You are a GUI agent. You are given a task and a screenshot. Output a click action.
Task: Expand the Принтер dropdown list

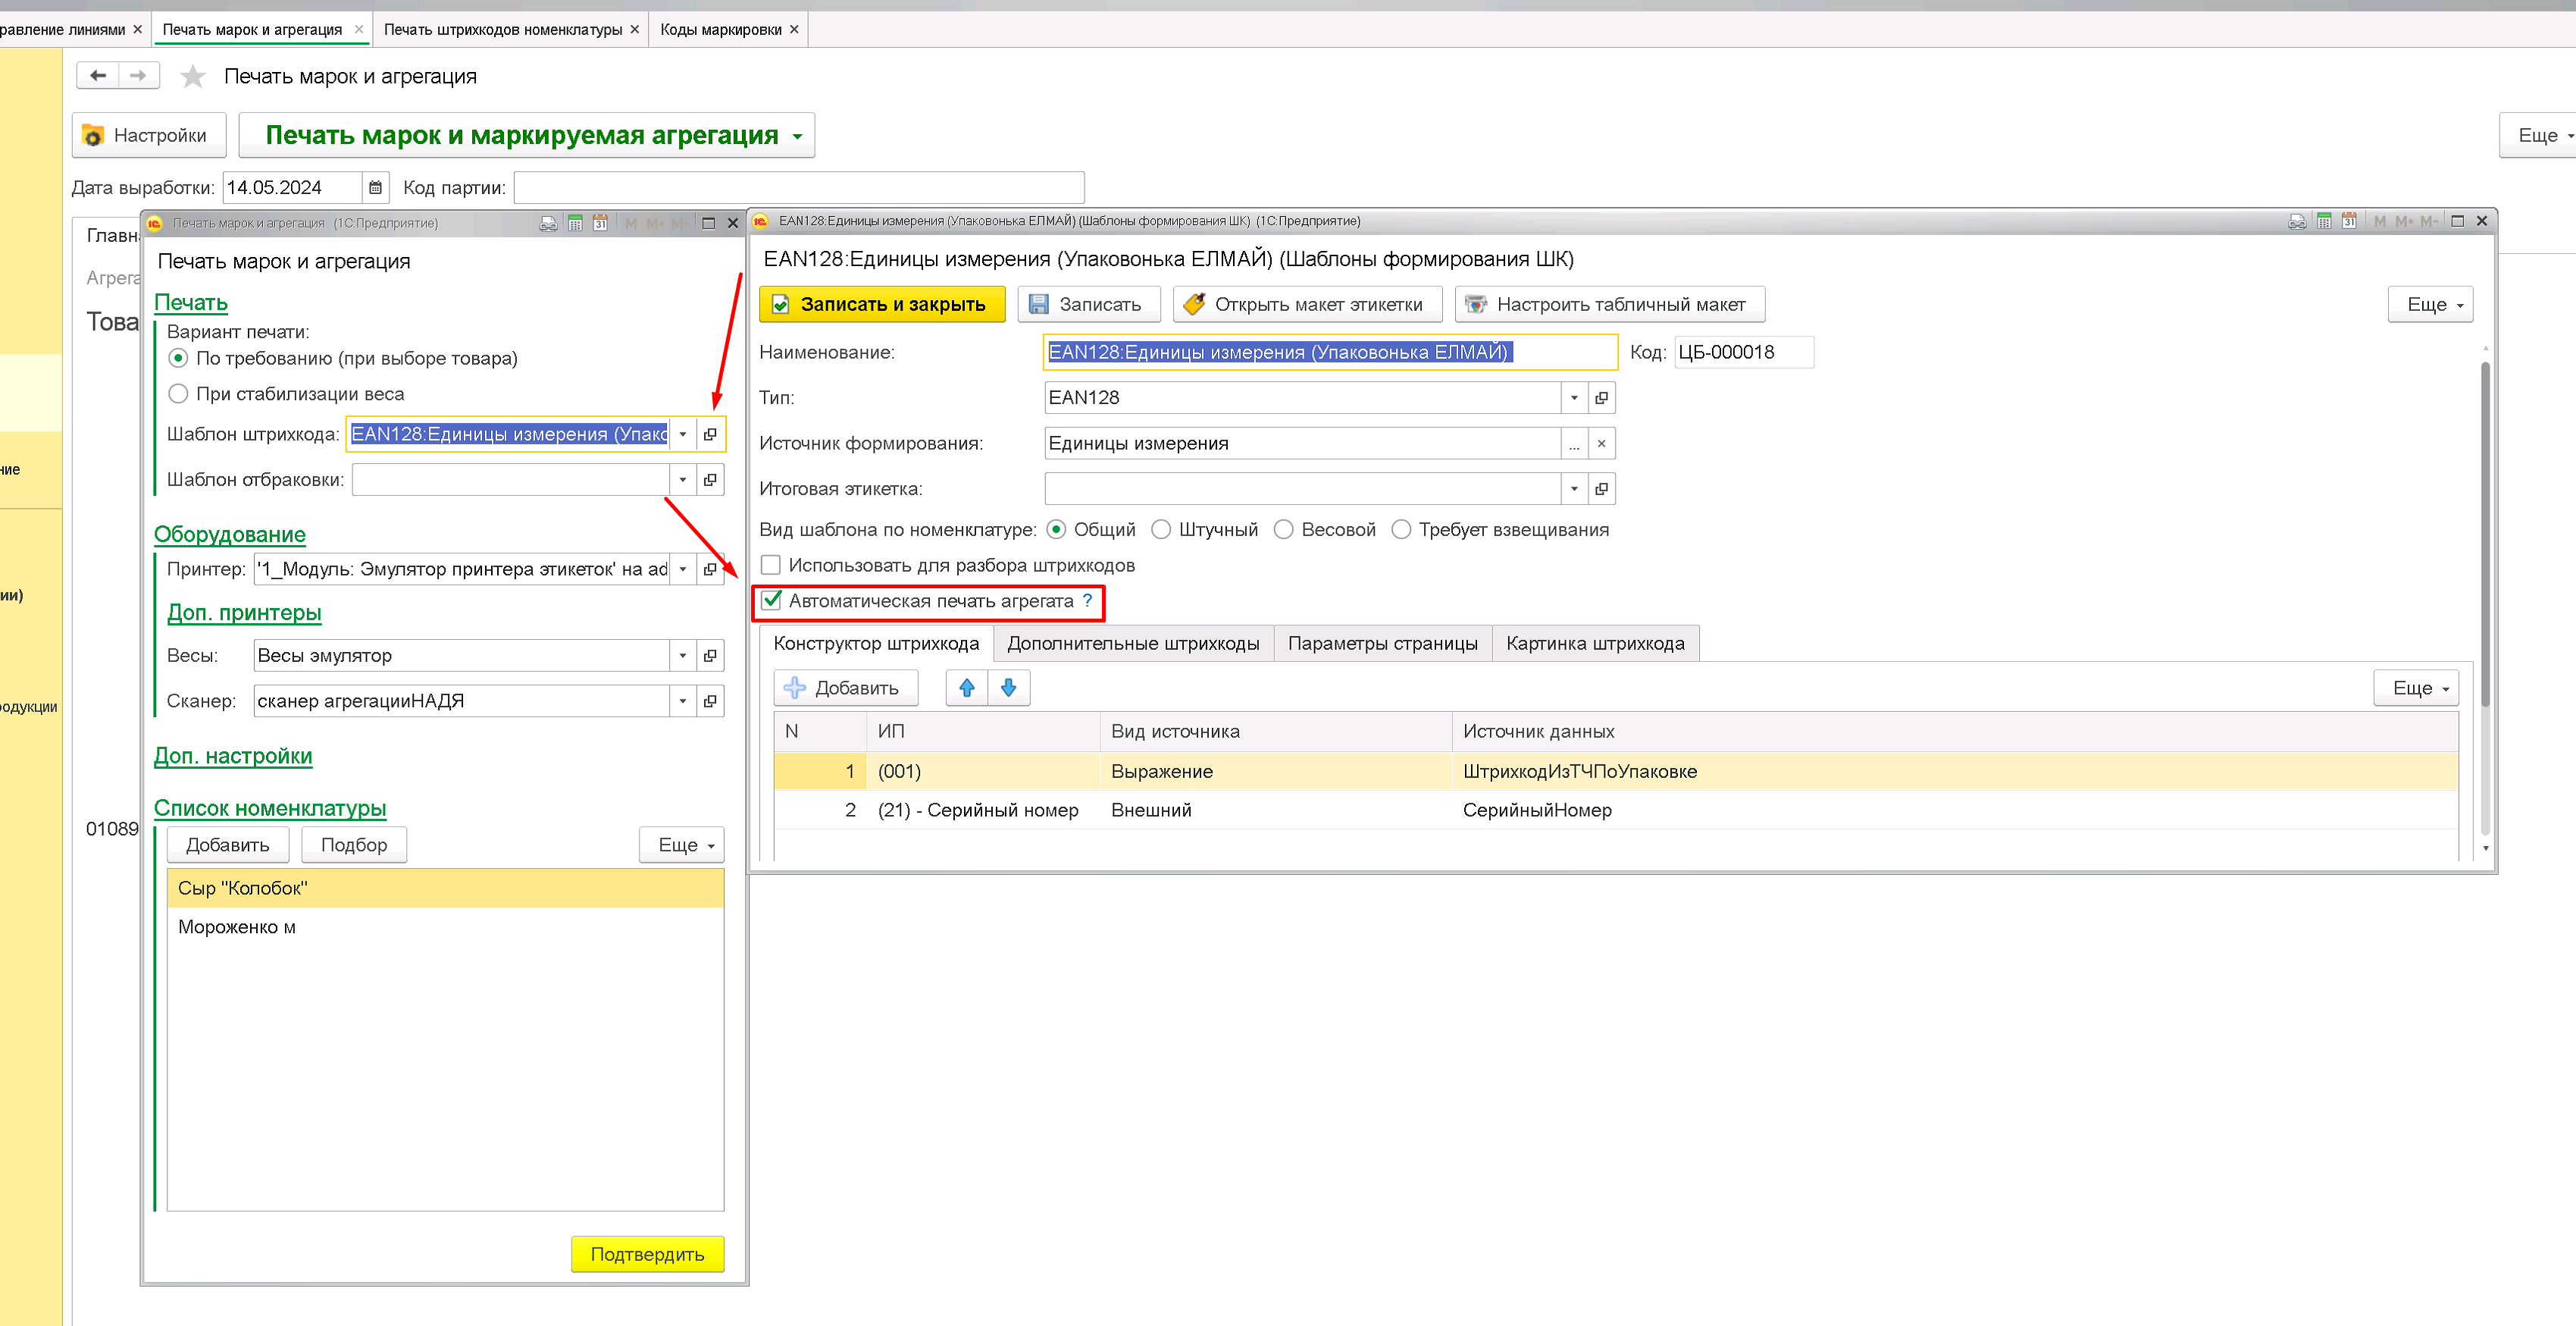pos(683,569)
